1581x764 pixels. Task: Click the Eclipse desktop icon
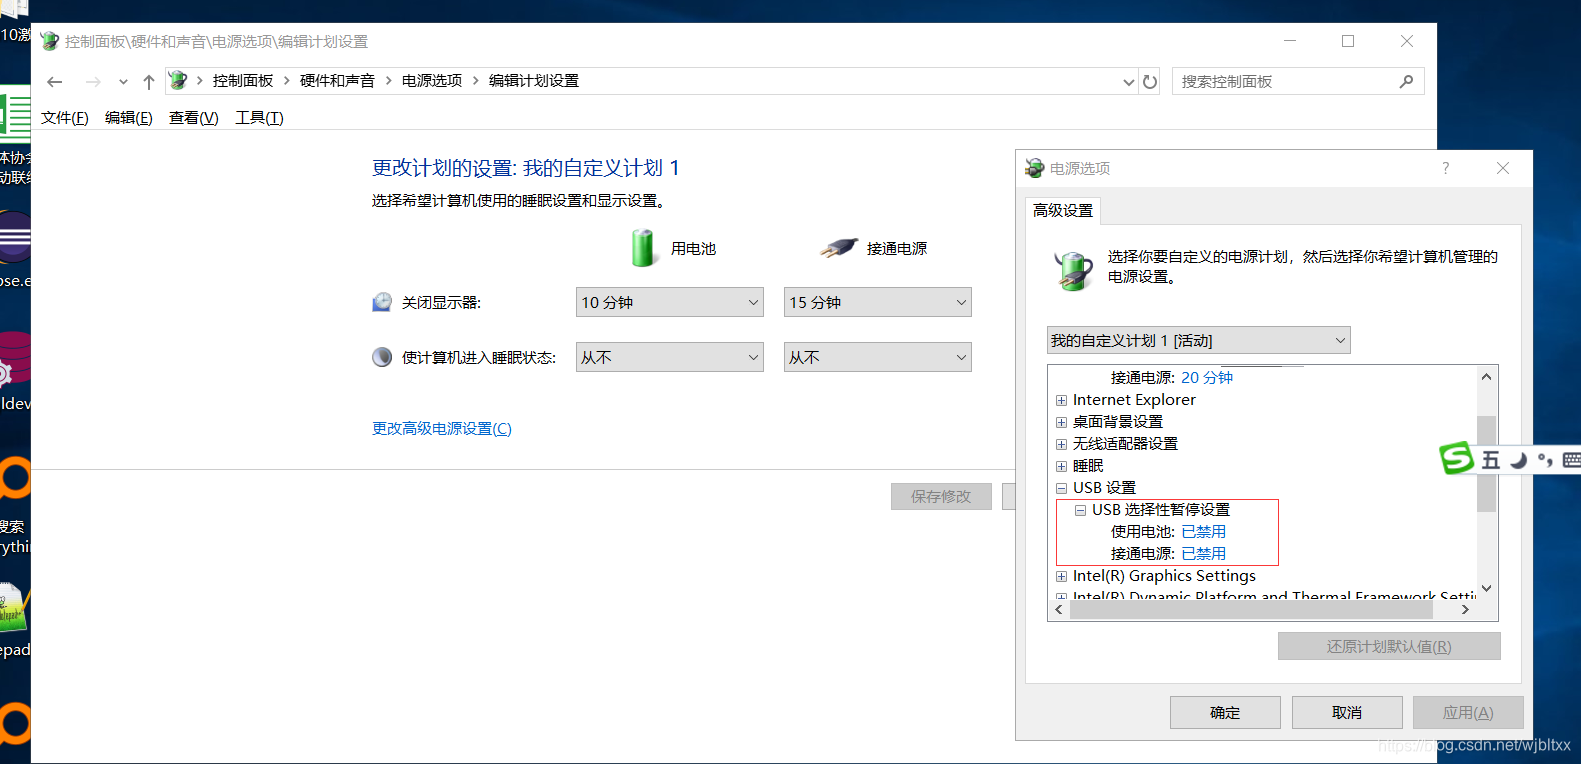(x=14, y=238)
